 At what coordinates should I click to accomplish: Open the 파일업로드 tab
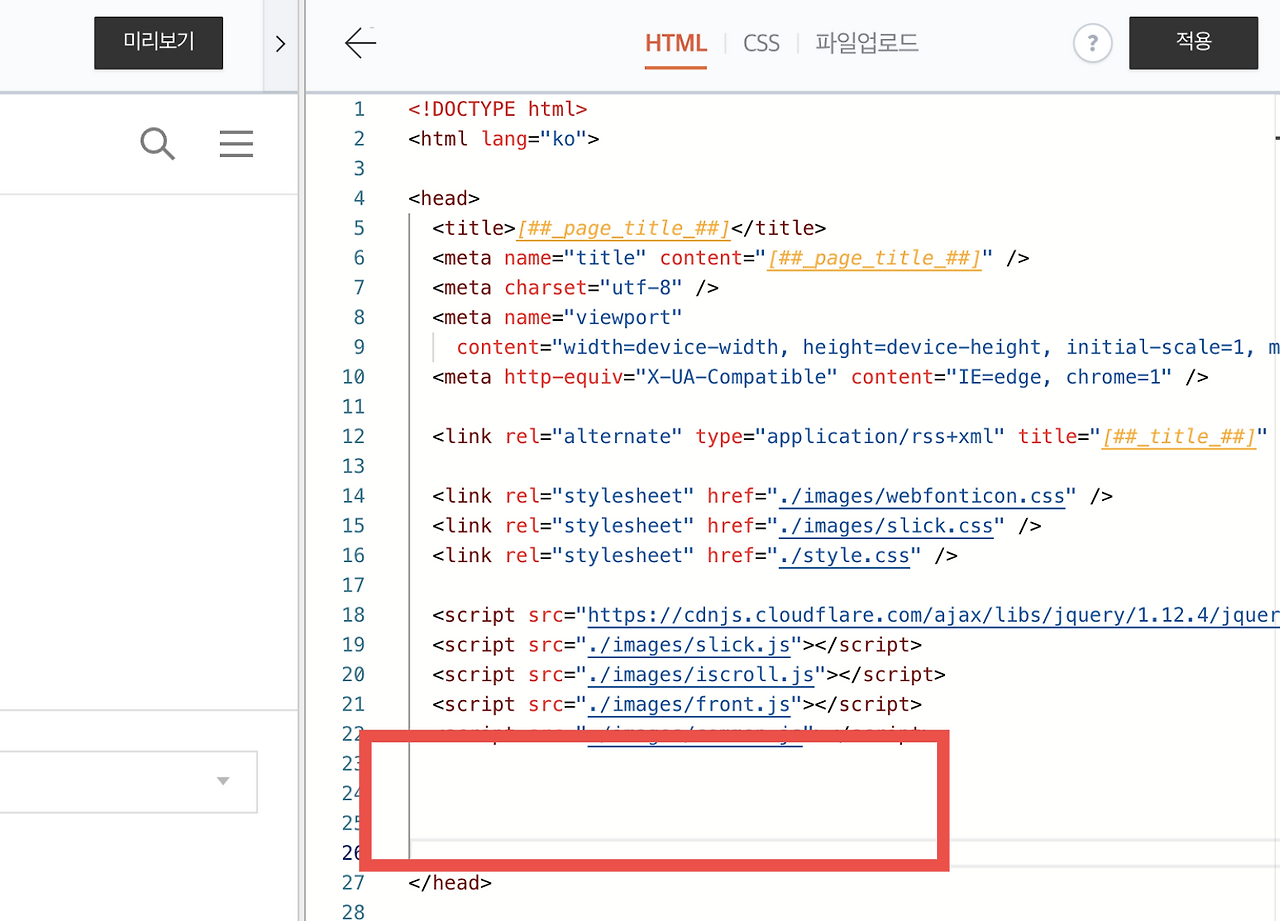pyautogui.click(x=866, y=43)
